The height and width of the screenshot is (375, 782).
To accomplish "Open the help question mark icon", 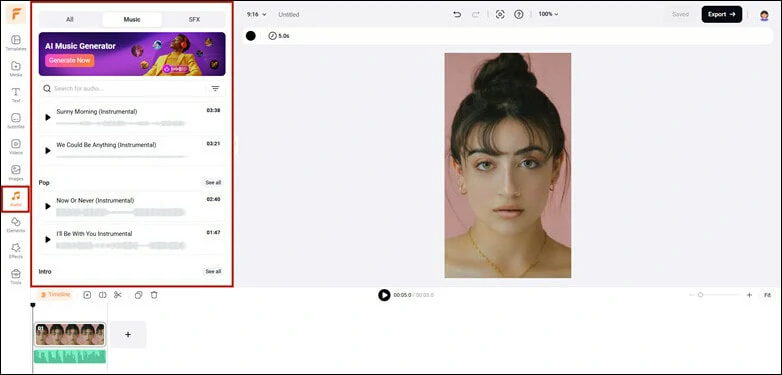I will (519, 14).
